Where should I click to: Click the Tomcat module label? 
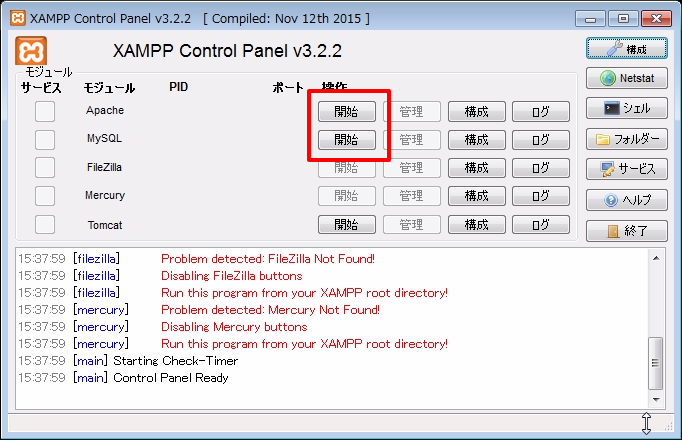click(x=105, y=225)
